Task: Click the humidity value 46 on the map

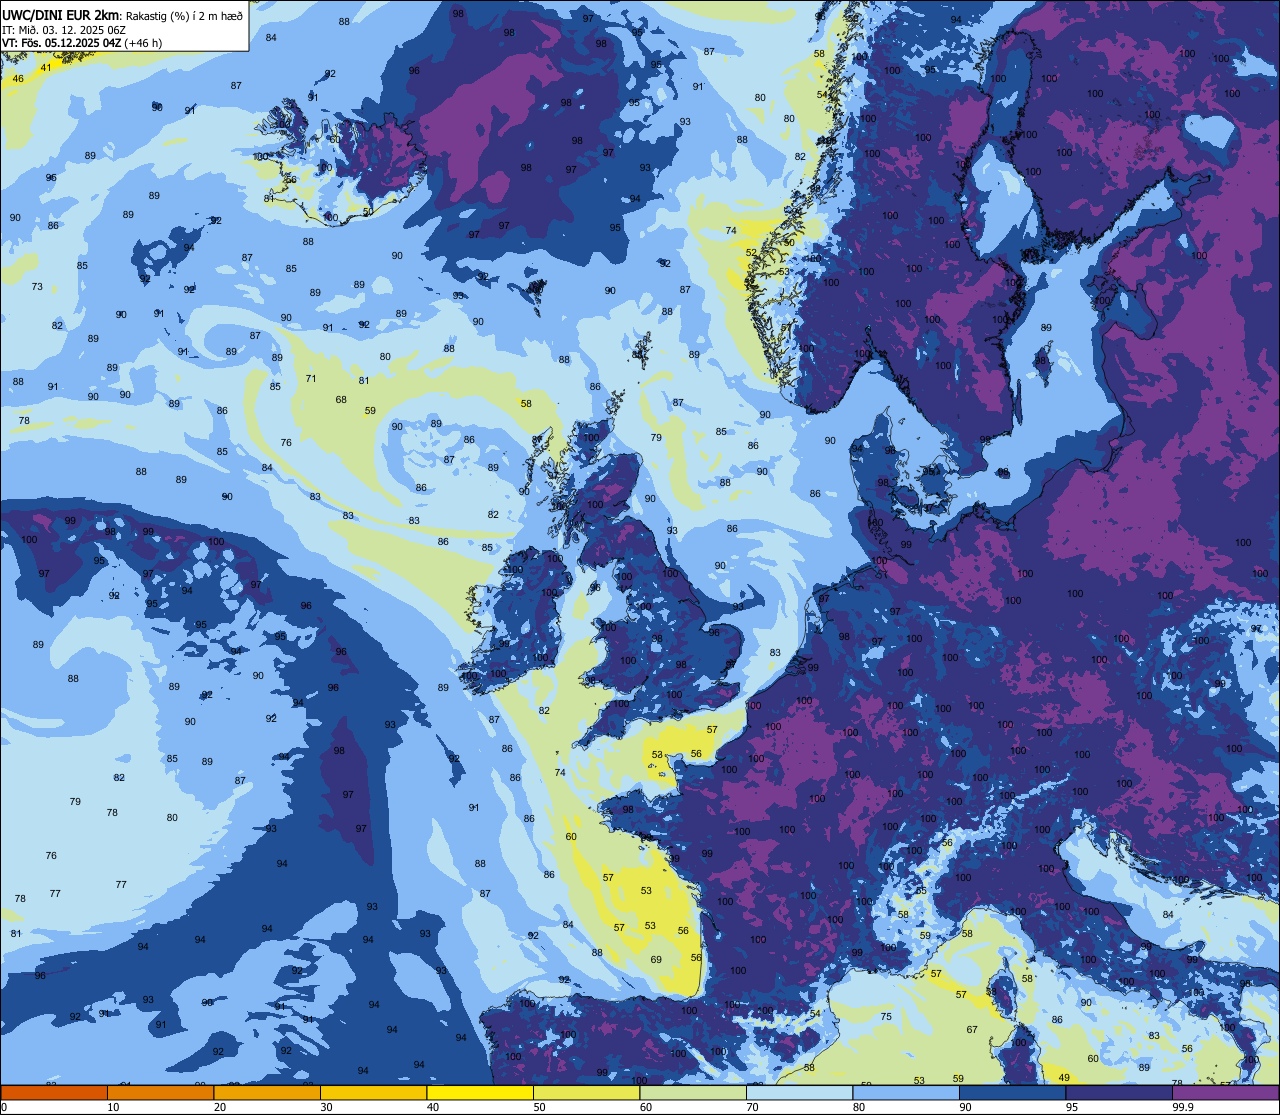Action: pyautogui.click(x=18, y=78)
